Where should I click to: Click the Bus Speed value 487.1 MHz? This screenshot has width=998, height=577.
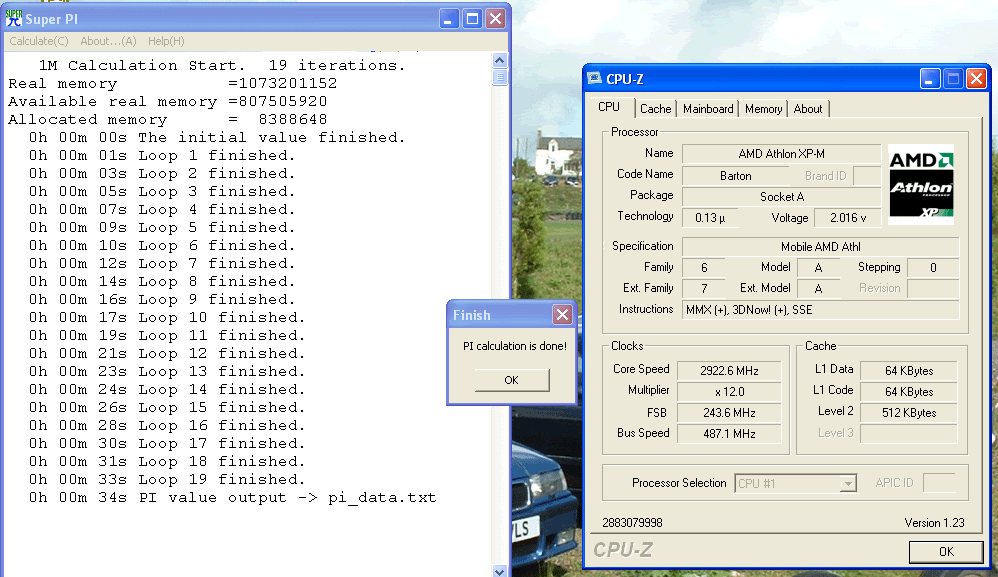729,434
